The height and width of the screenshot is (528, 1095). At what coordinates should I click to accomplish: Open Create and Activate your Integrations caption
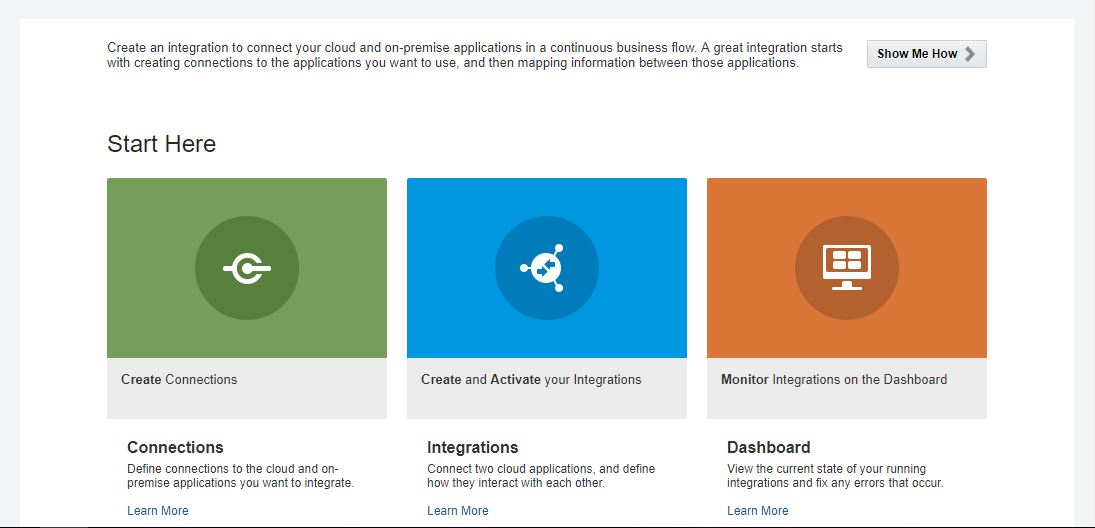[x=531, y=380]
